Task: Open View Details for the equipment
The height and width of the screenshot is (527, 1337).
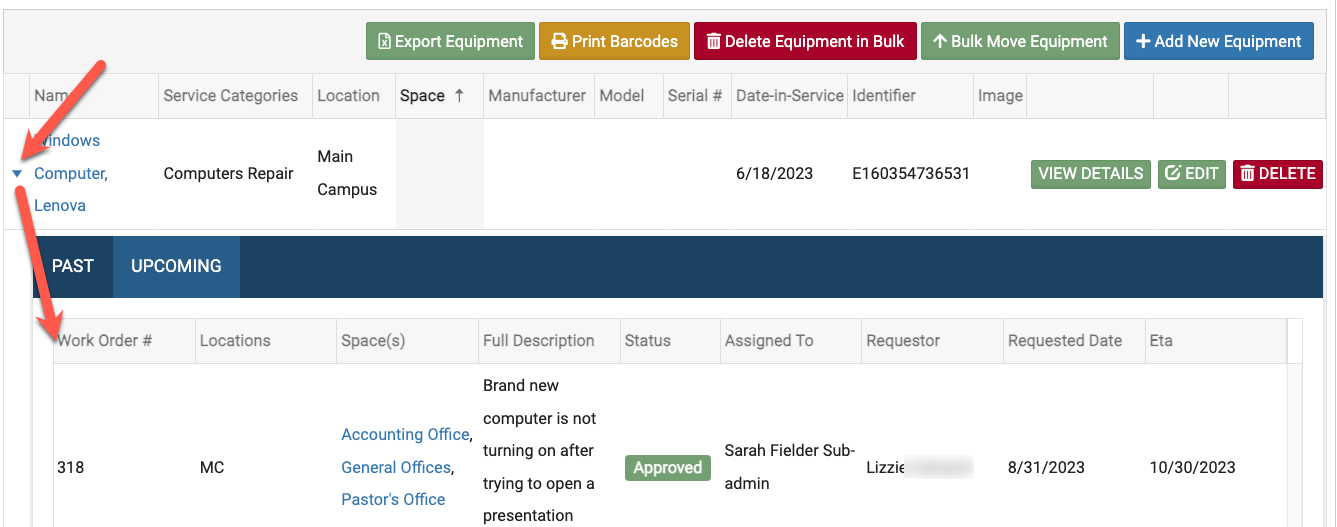Action: coord(1090,174)
